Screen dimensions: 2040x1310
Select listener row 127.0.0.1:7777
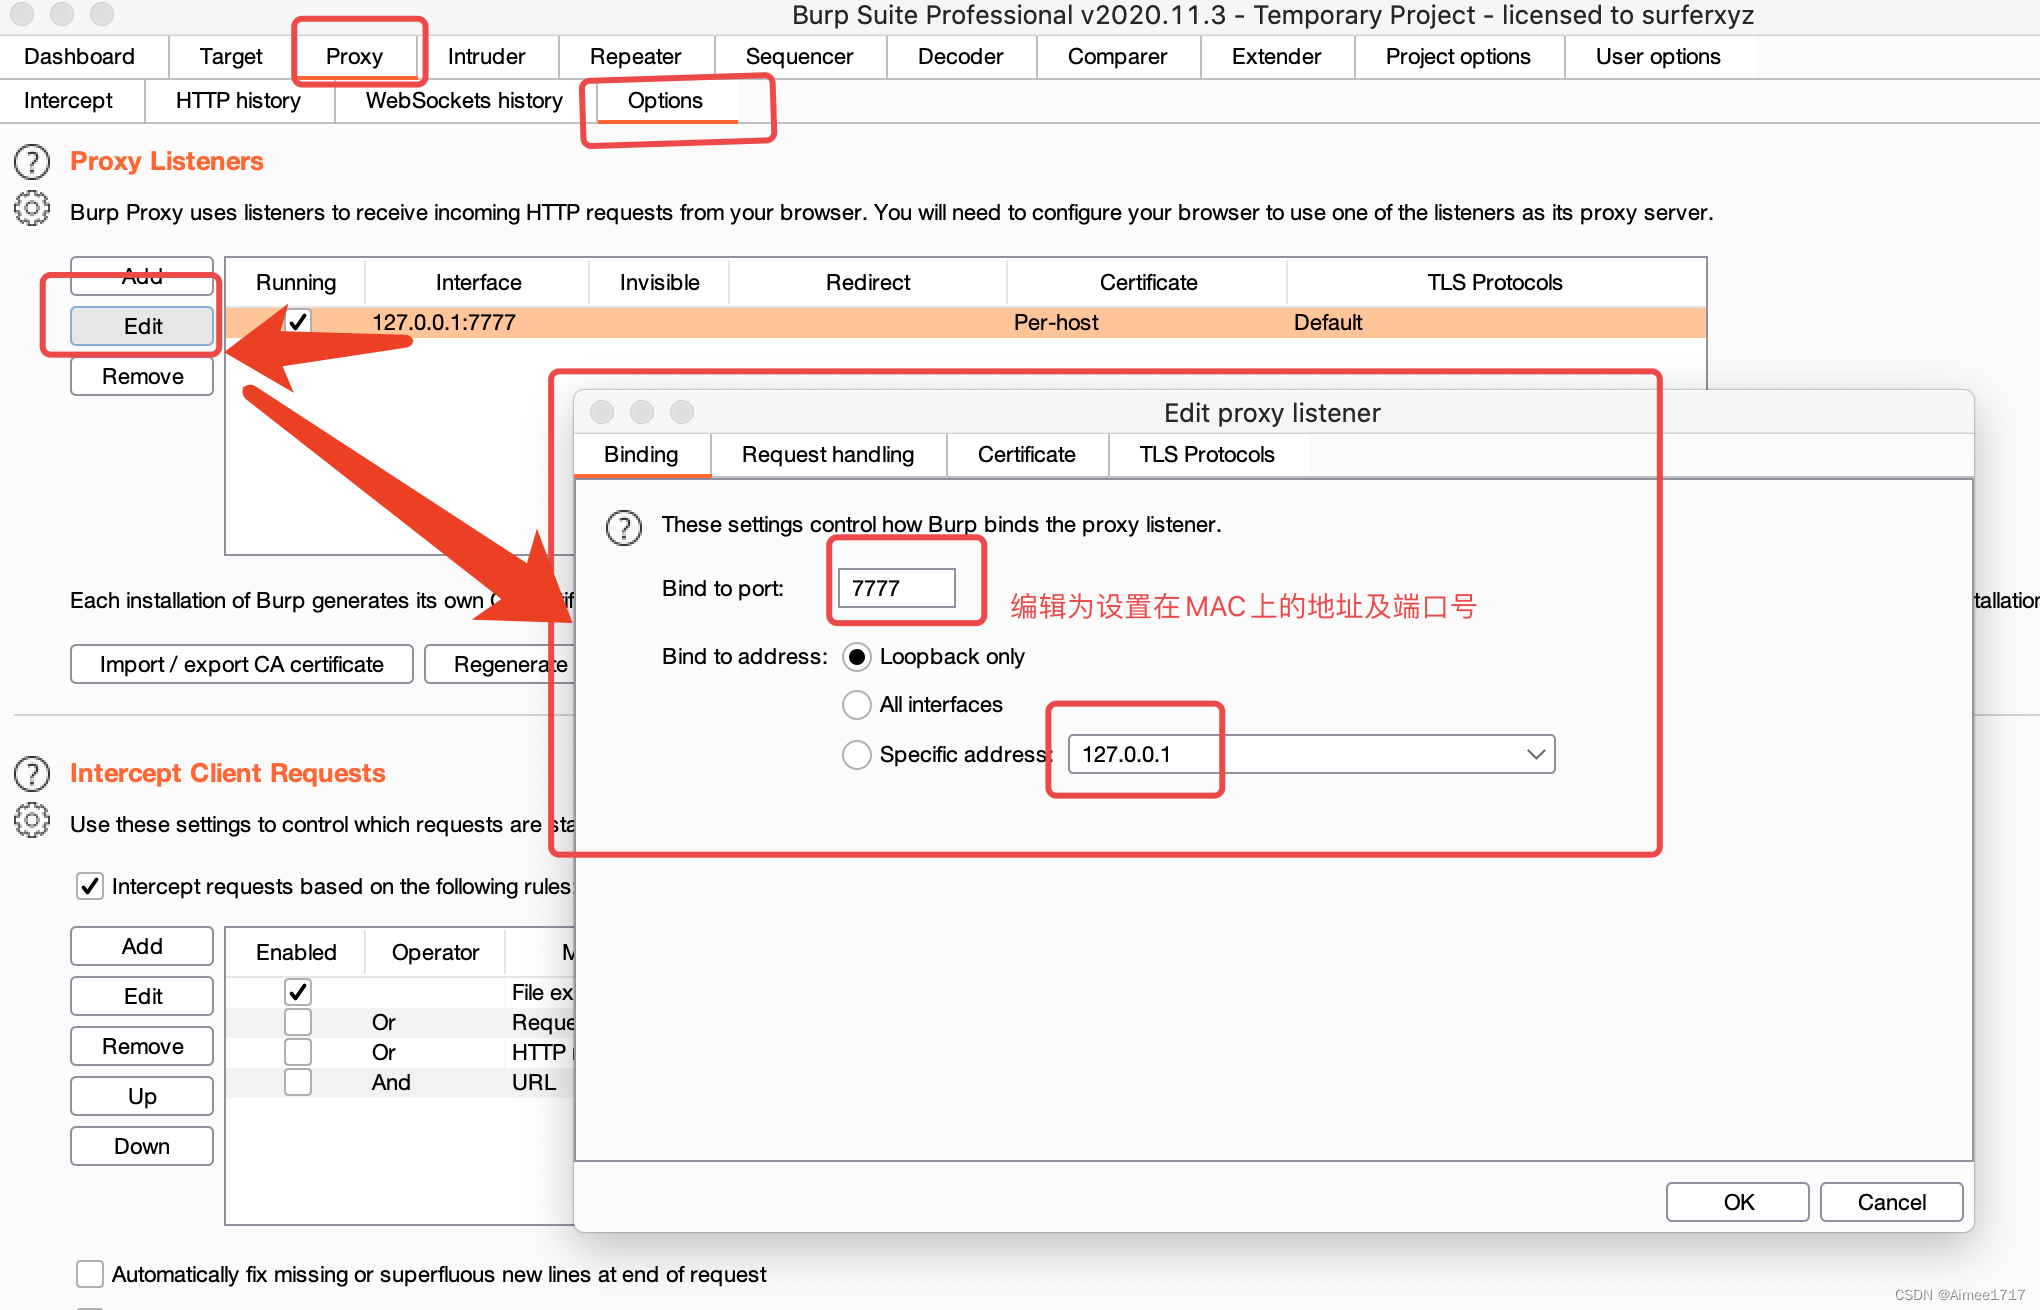click(966, 322)
